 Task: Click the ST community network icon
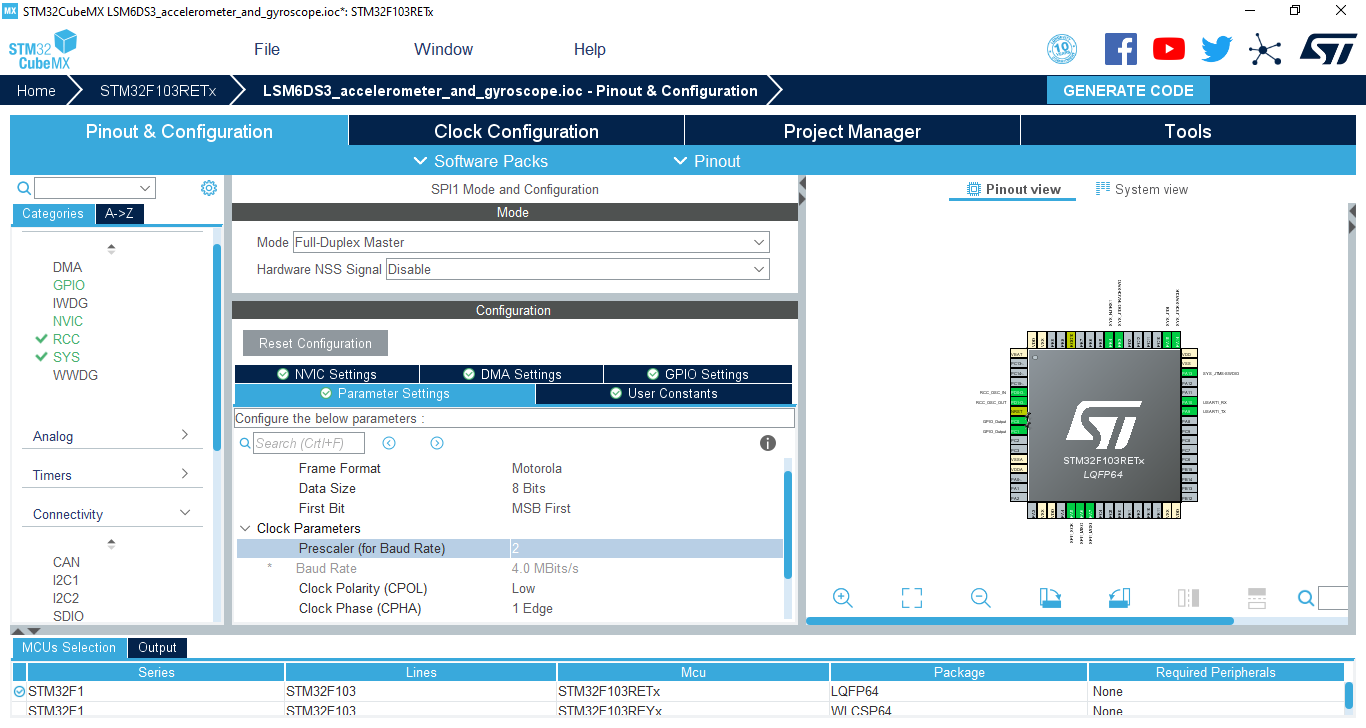pos(1265,49)
